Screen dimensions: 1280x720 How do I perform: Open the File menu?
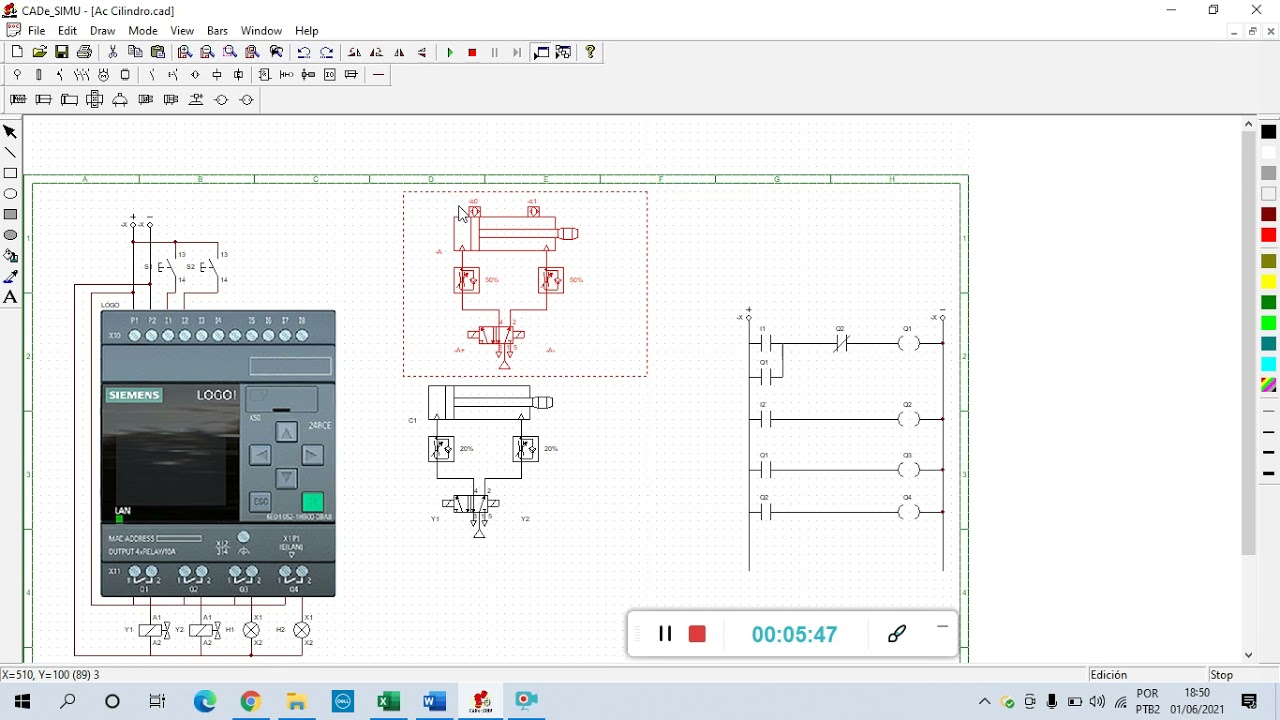[36, 31]
